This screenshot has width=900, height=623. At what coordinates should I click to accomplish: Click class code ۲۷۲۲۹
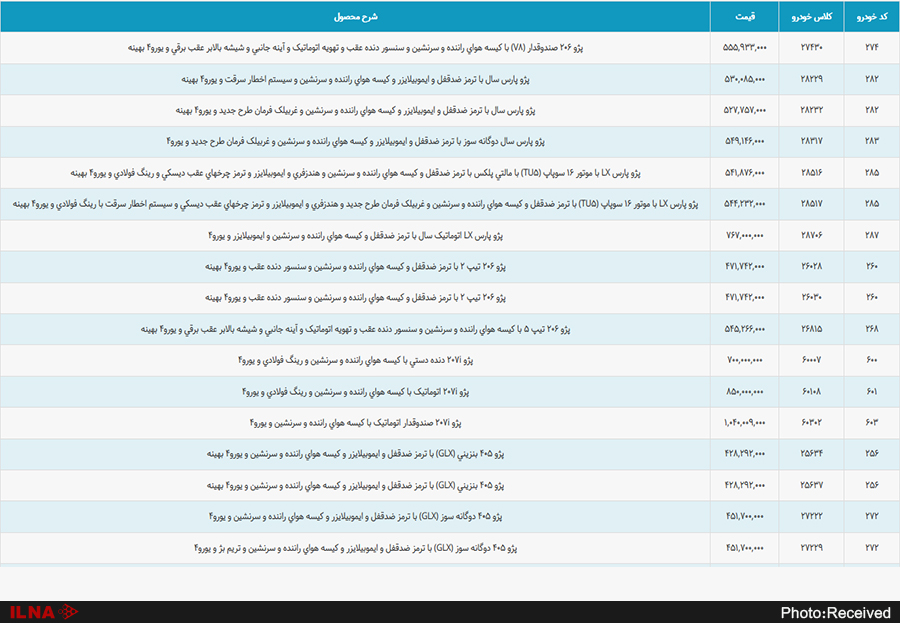tap(812, 548)
